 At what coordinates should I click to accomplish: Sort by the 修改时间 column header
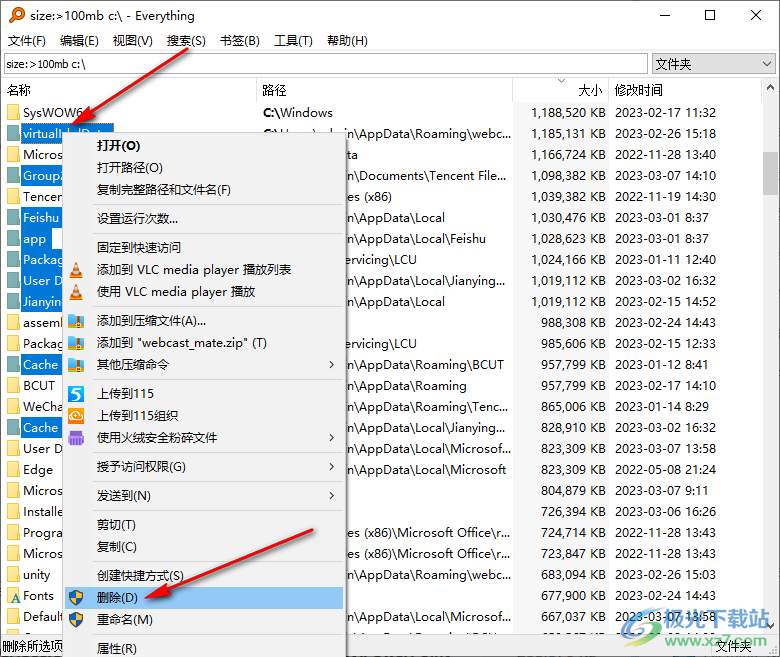click(x=685, y=90)
